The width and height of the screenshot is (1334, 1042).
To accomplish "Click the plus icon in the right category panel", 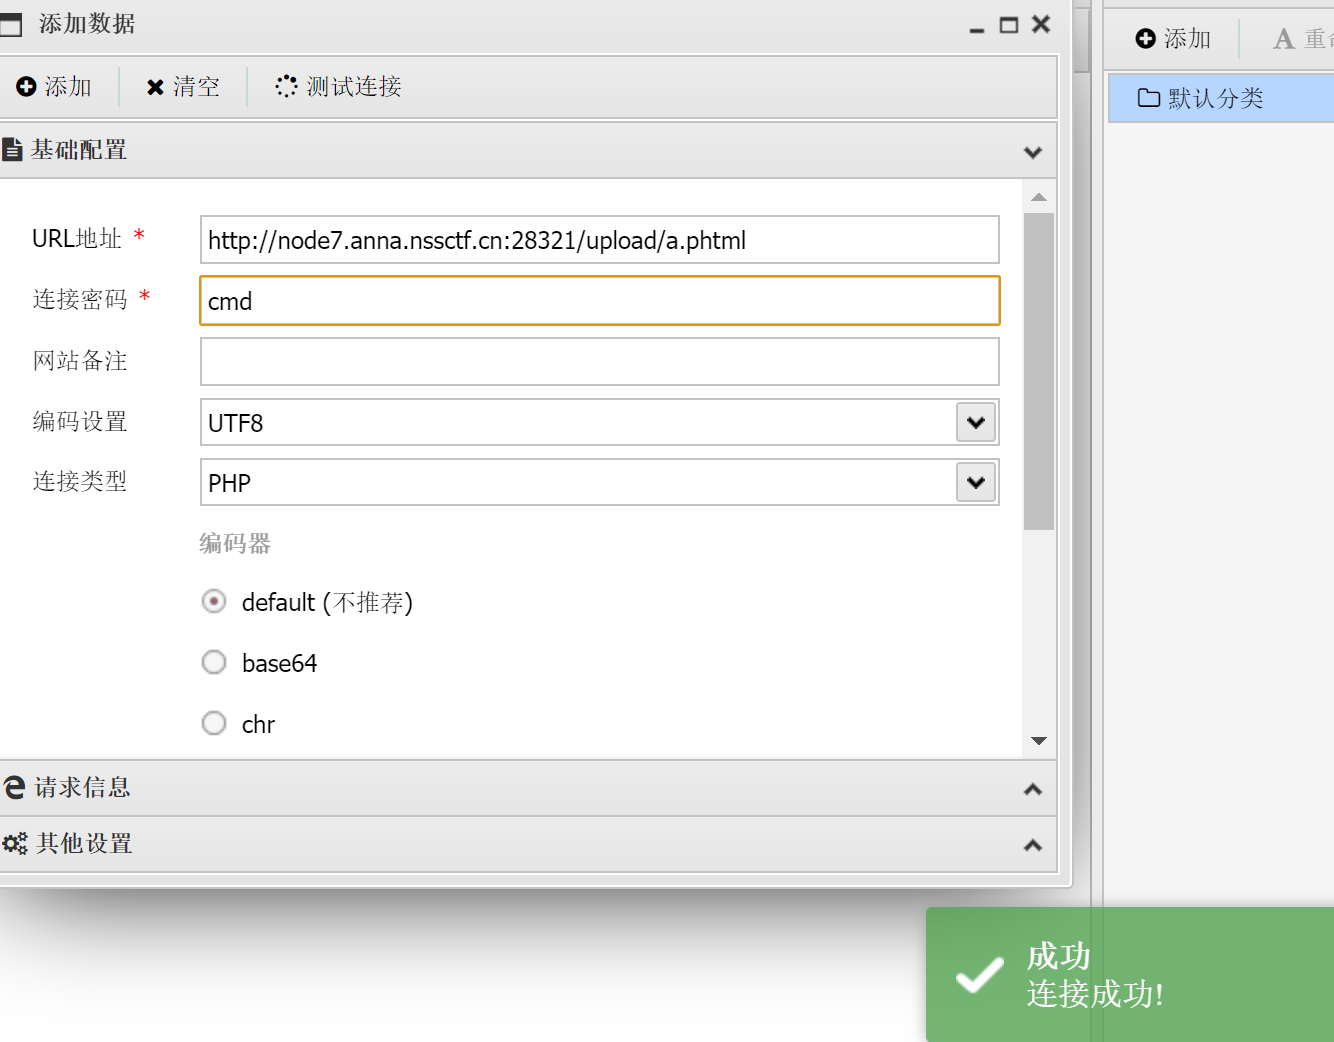I will (x=1146, y=39).
